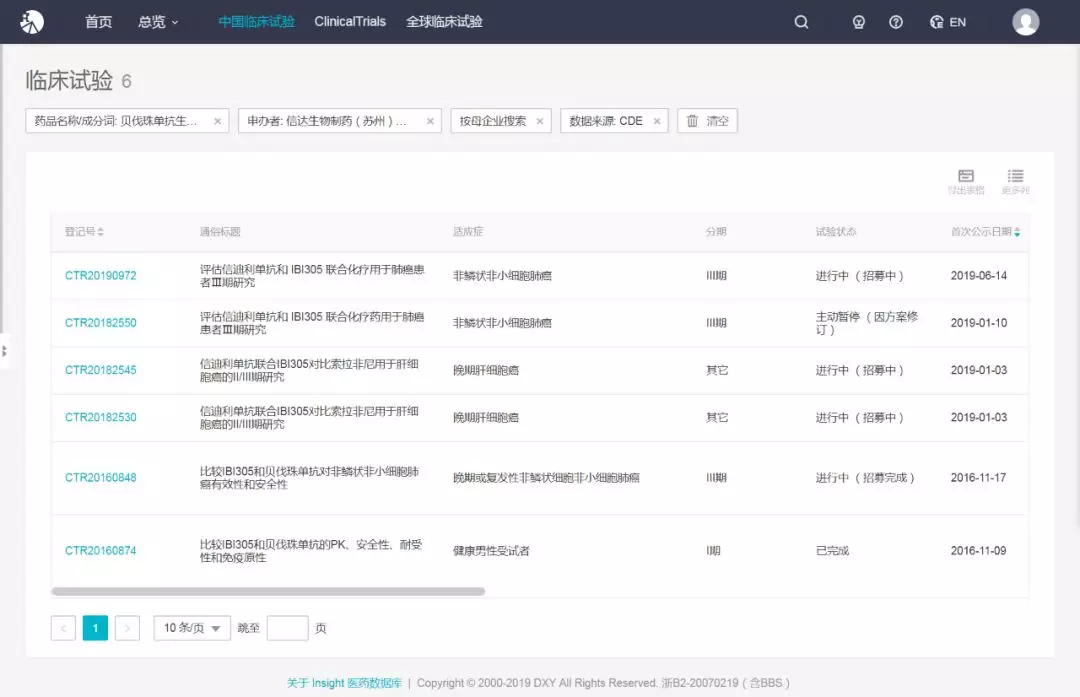Click the 进行中（招募完成）status cell
Viewport: 1080px width, 697px height.
(865, 478)
